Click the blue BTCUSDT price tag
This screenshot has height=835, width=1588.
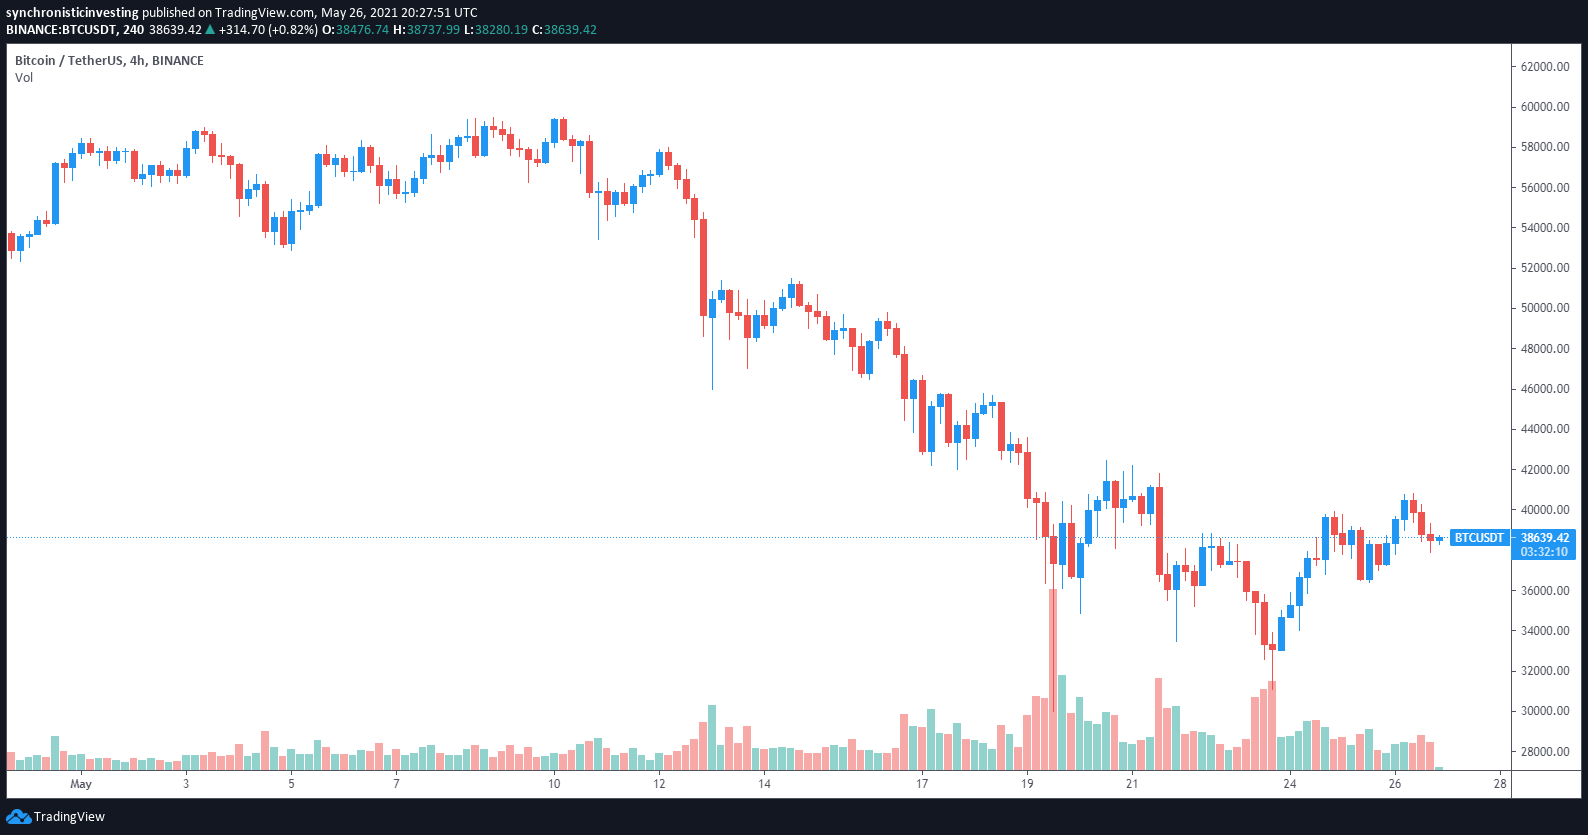pos(1478,538)
